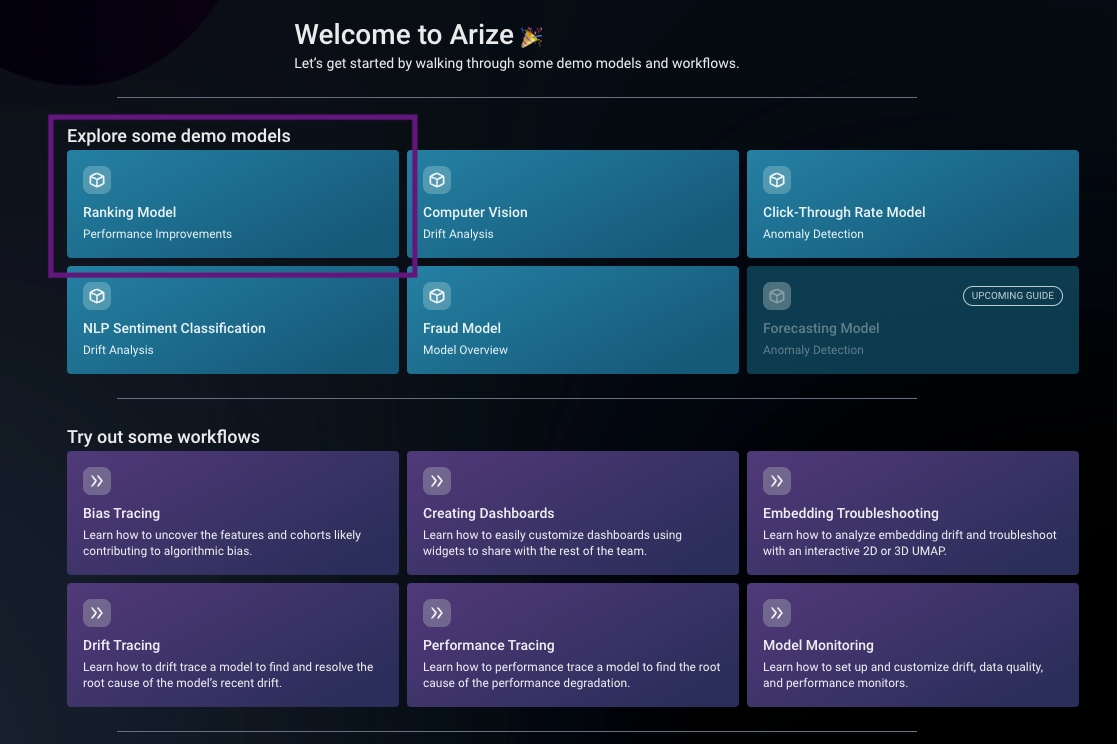Launch the Model Monitoring workflow description

coord(903,675)
